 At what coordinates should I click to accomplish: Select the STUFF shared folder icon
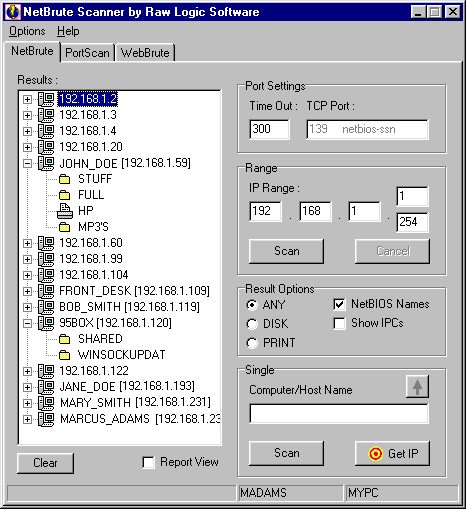(65, 179)
